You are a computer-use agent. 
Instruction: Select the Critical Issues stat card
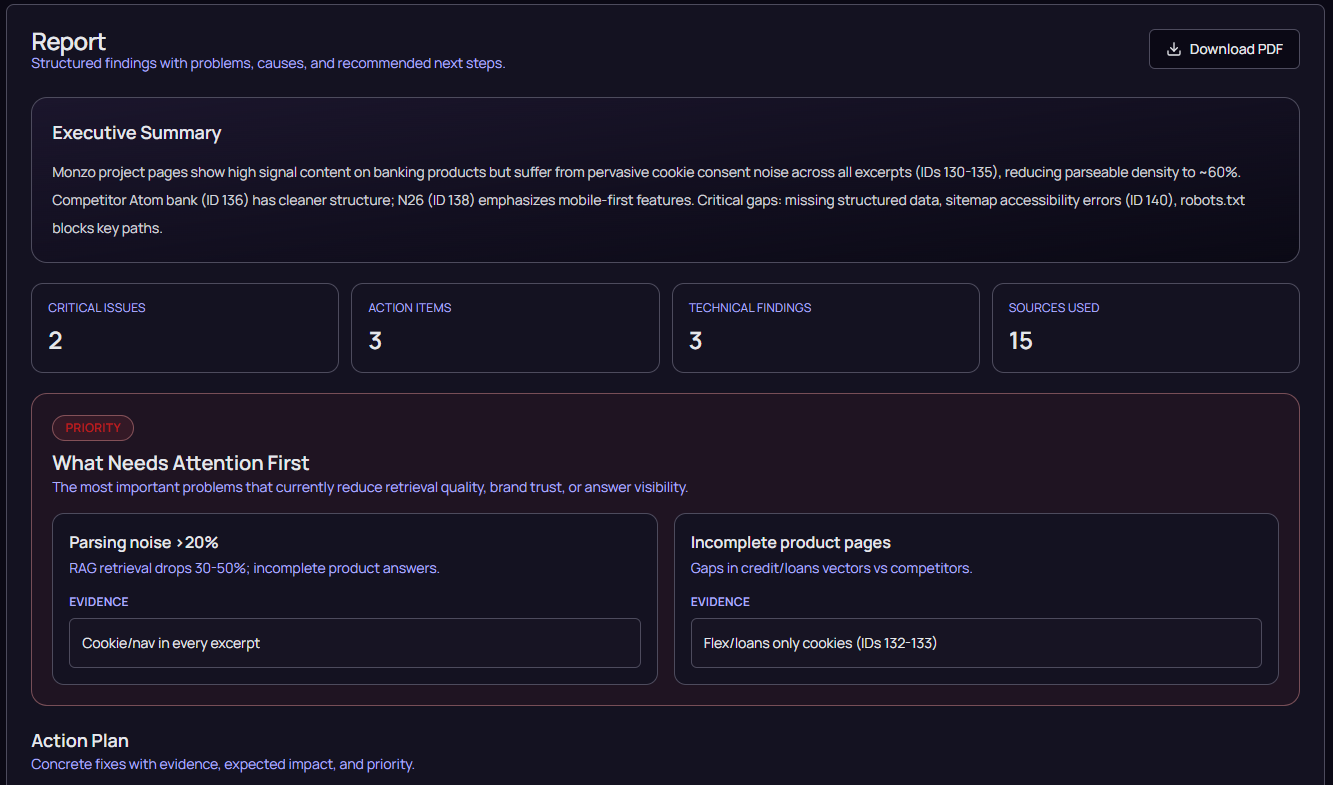[x=185, y=328]
